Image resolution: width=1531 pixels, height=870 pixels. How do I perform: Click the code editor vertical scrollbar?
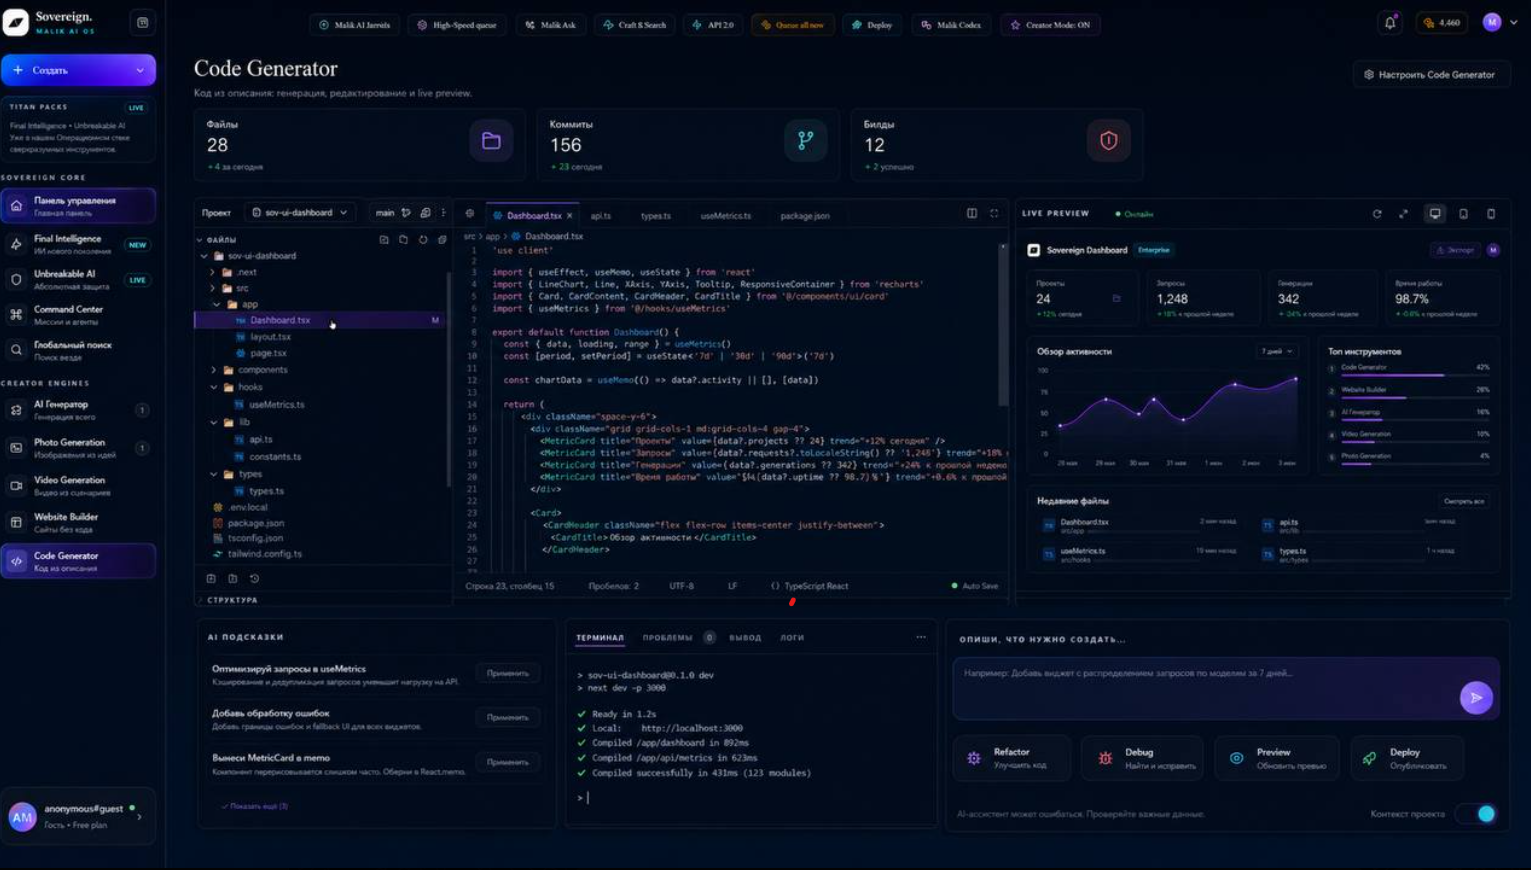pyautogui.click(x=1003, y=324)
